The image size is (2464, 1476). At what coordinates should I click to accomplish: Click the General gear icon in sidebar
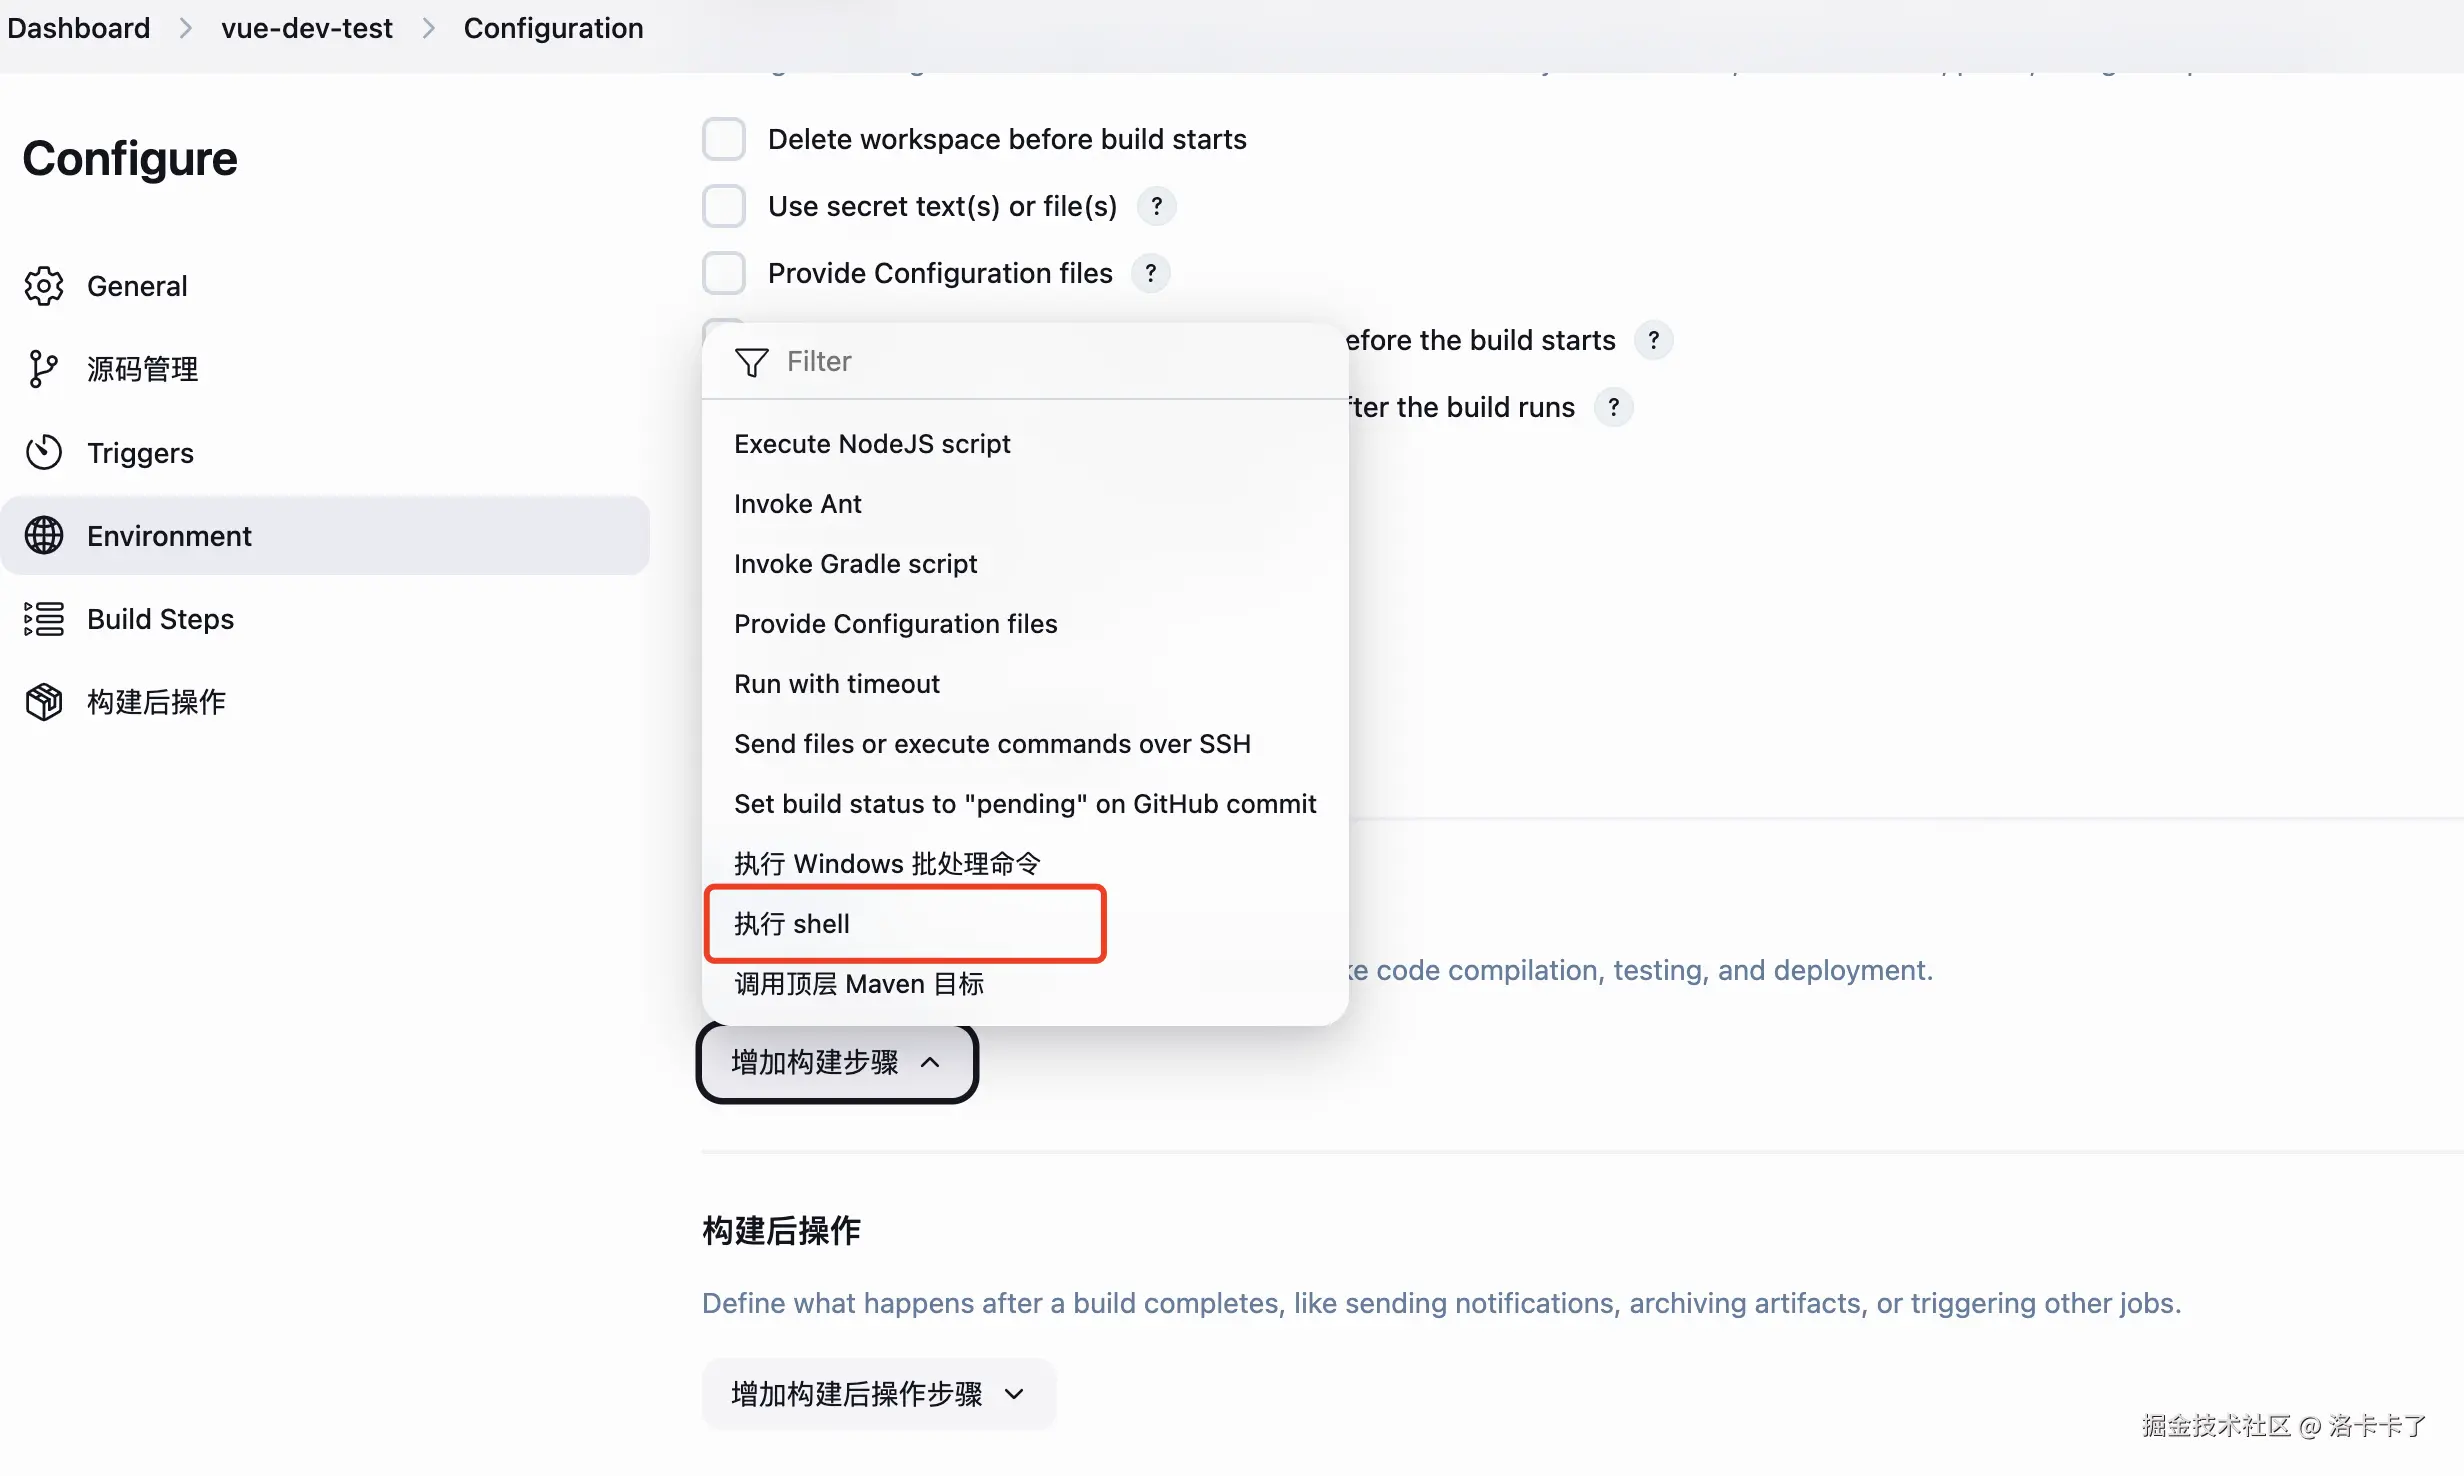(44, 286)
